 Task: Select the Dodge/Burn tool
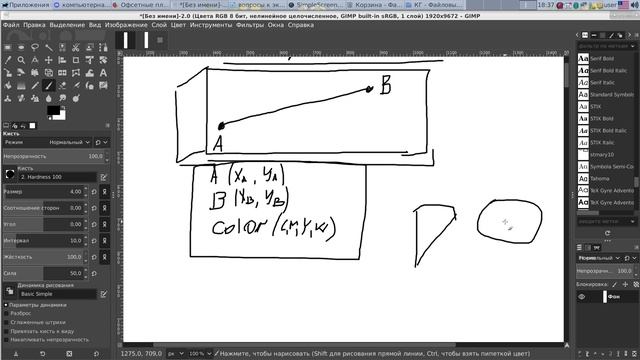76,98
